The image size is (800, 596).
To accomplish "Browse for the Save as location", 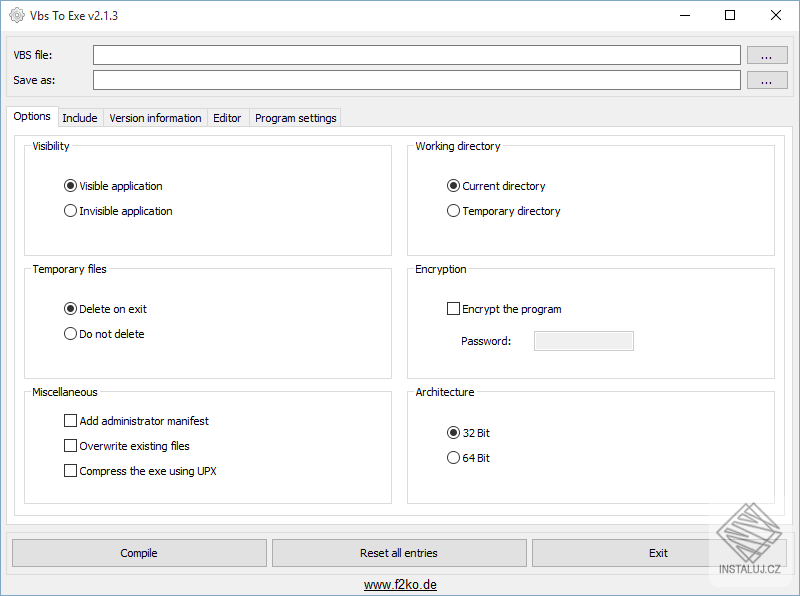I will click(767, 80).
